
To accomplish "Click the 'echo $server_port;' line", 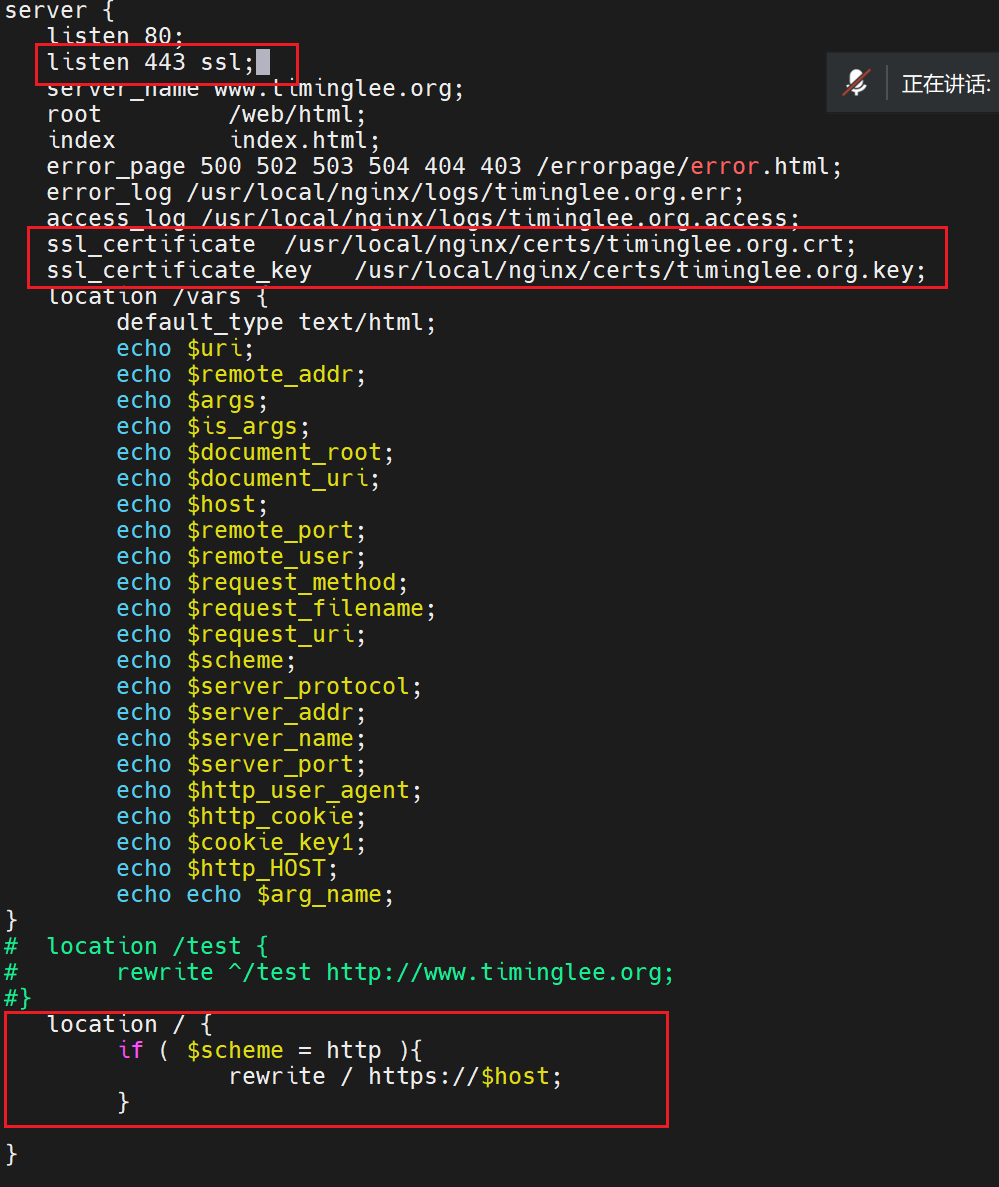I will pos(241,764).
